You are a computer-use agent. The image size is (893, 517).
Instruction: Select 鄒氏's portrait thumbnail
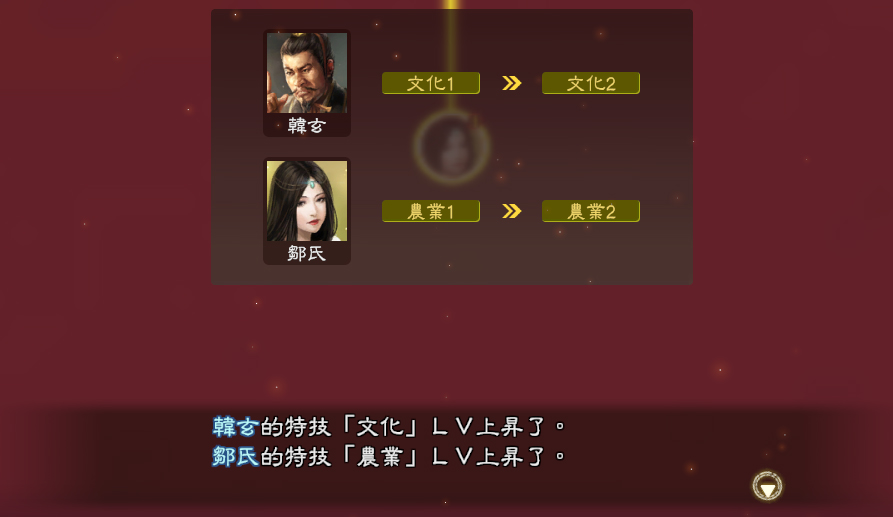pyautogui.click(x=307, y=201)
